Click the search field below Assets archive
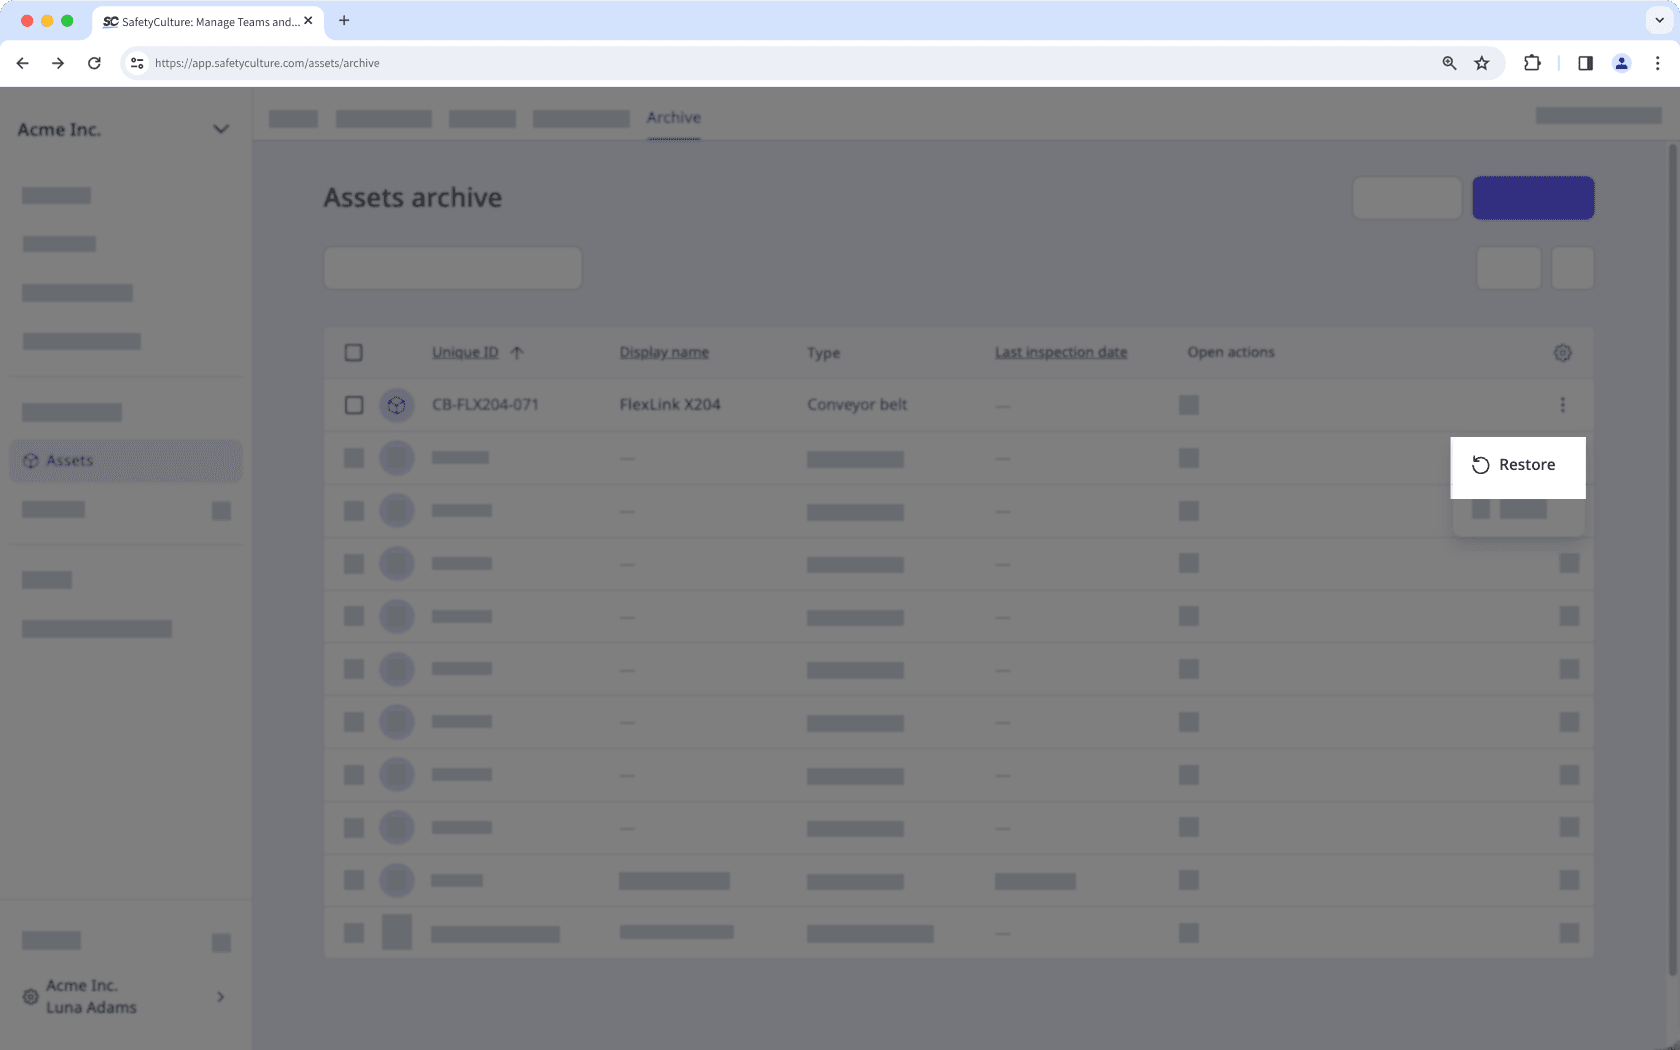Image resolution: width=1680 pixels, height=1050 pixels. [452, 267]
